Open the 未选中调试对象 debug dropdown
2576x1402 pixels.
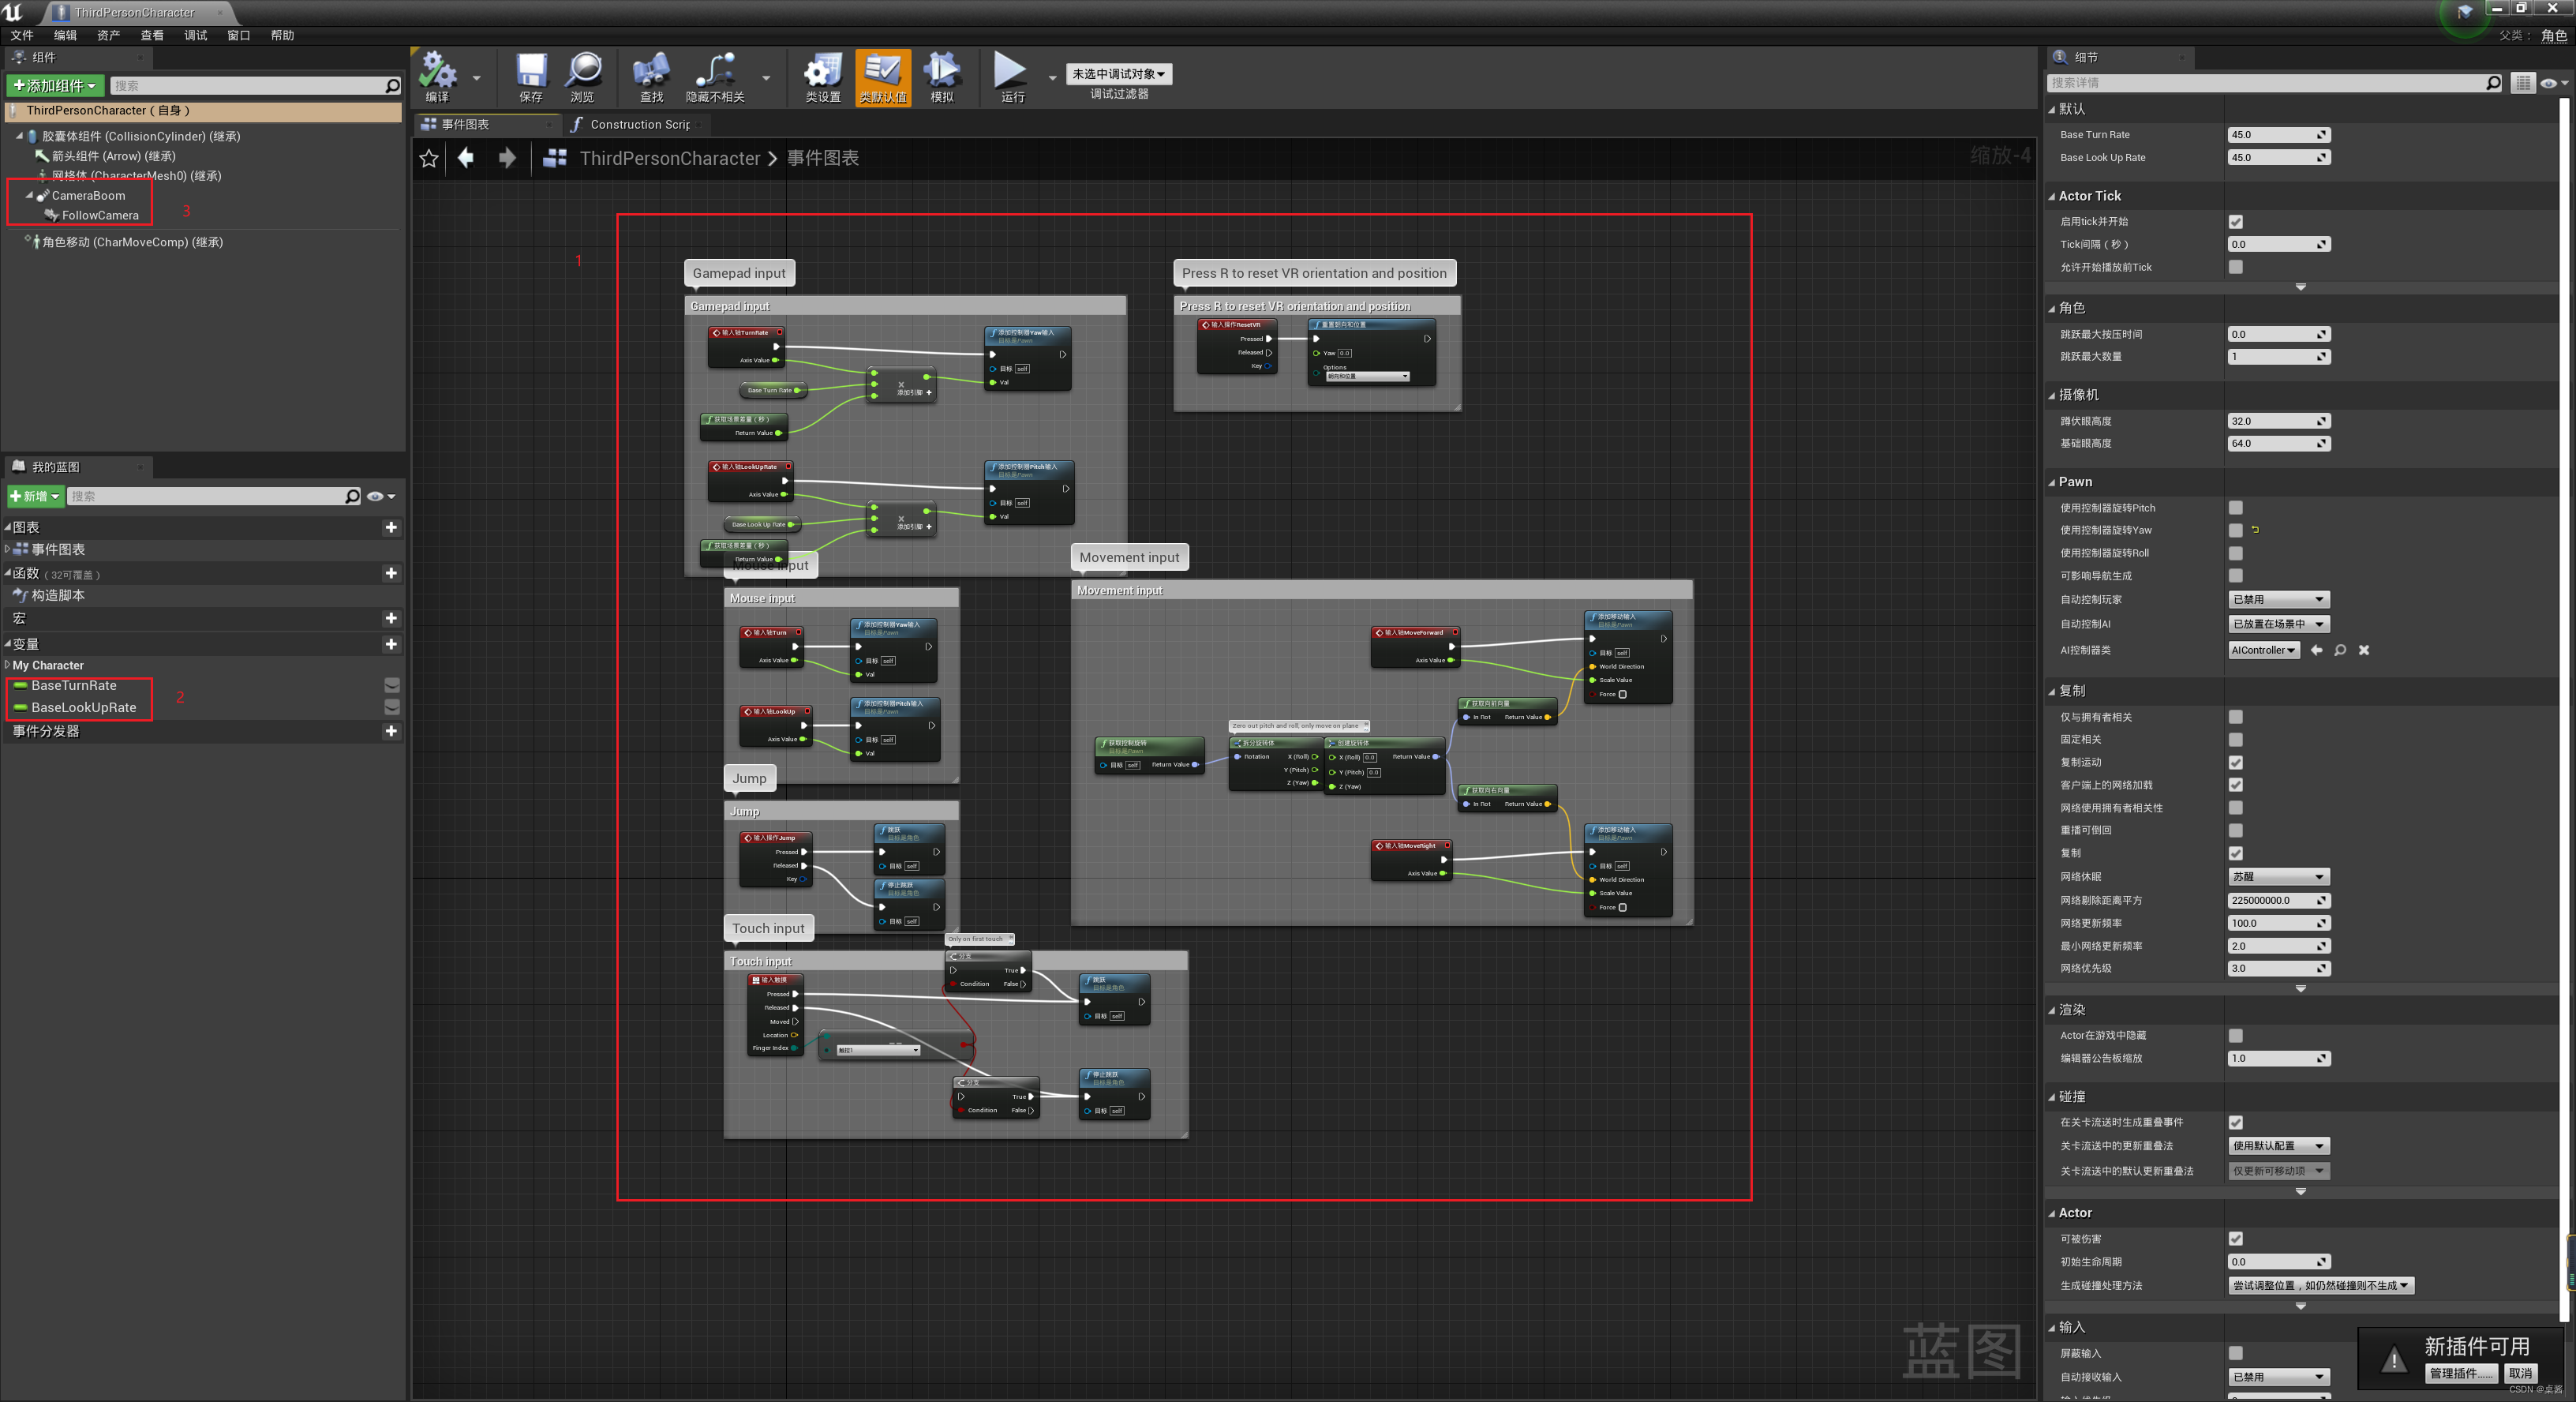(1118, 74)
